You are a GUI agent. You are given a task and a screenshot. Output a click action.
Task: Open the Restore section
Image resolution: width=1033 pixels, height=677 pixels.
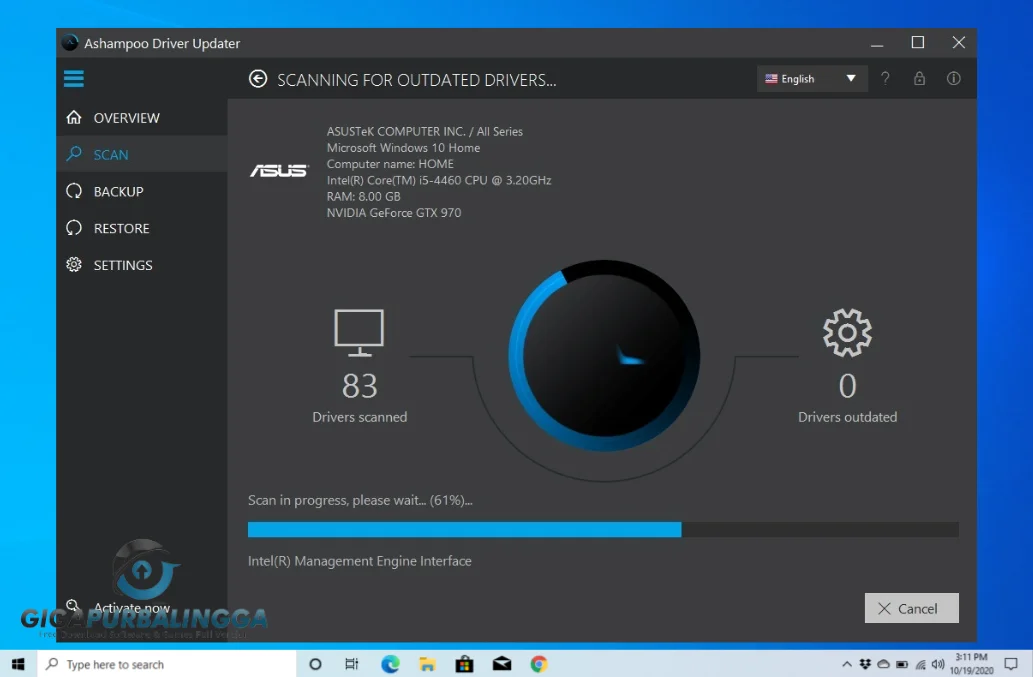pyautogui.click(x=142, y=229)
